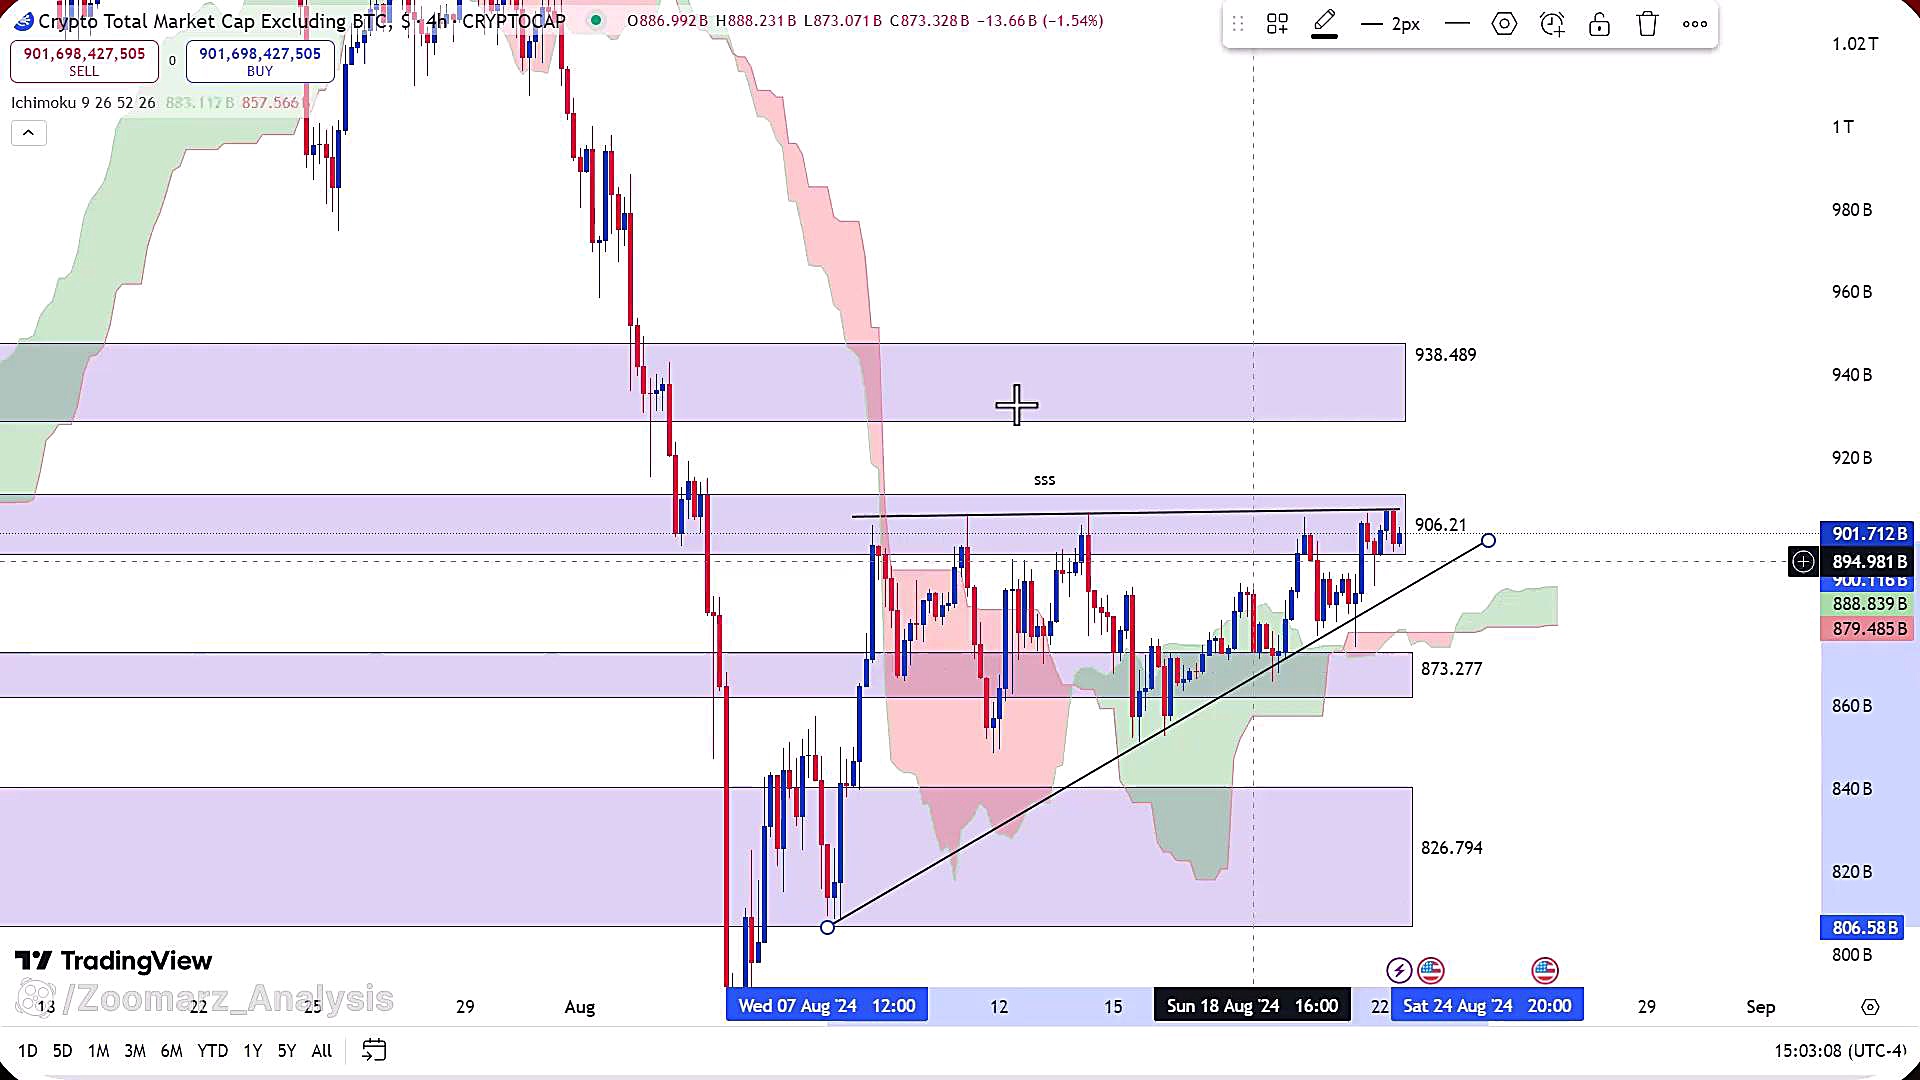Select the 3M time range
1920x1080 pixels.
click(x=135, y=1050)
